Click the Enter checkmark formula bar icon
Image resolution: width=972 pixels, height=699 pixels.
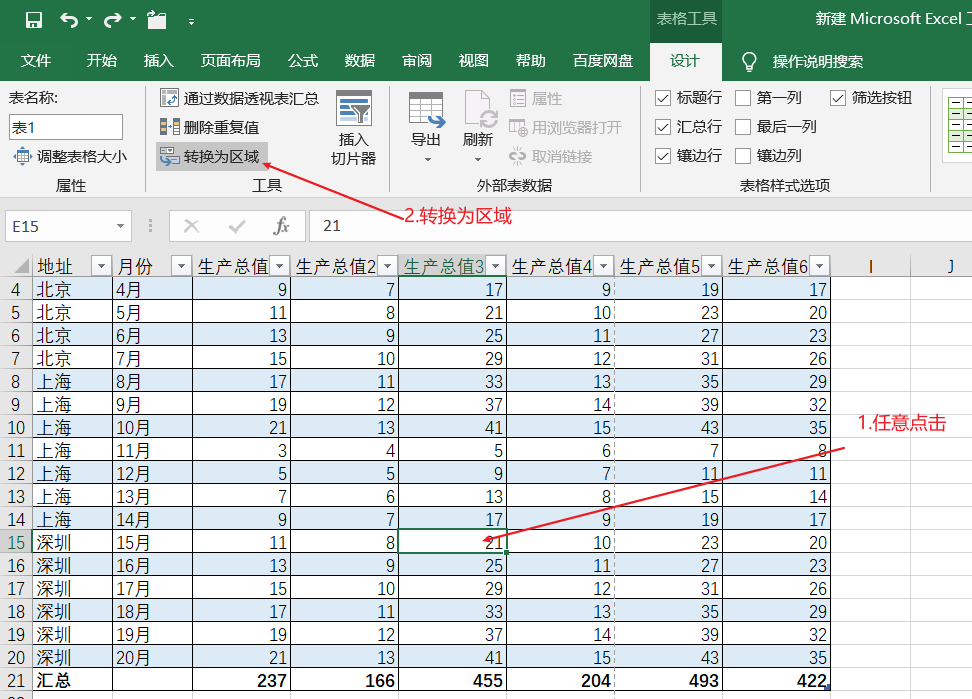click(x=237, y=226)
